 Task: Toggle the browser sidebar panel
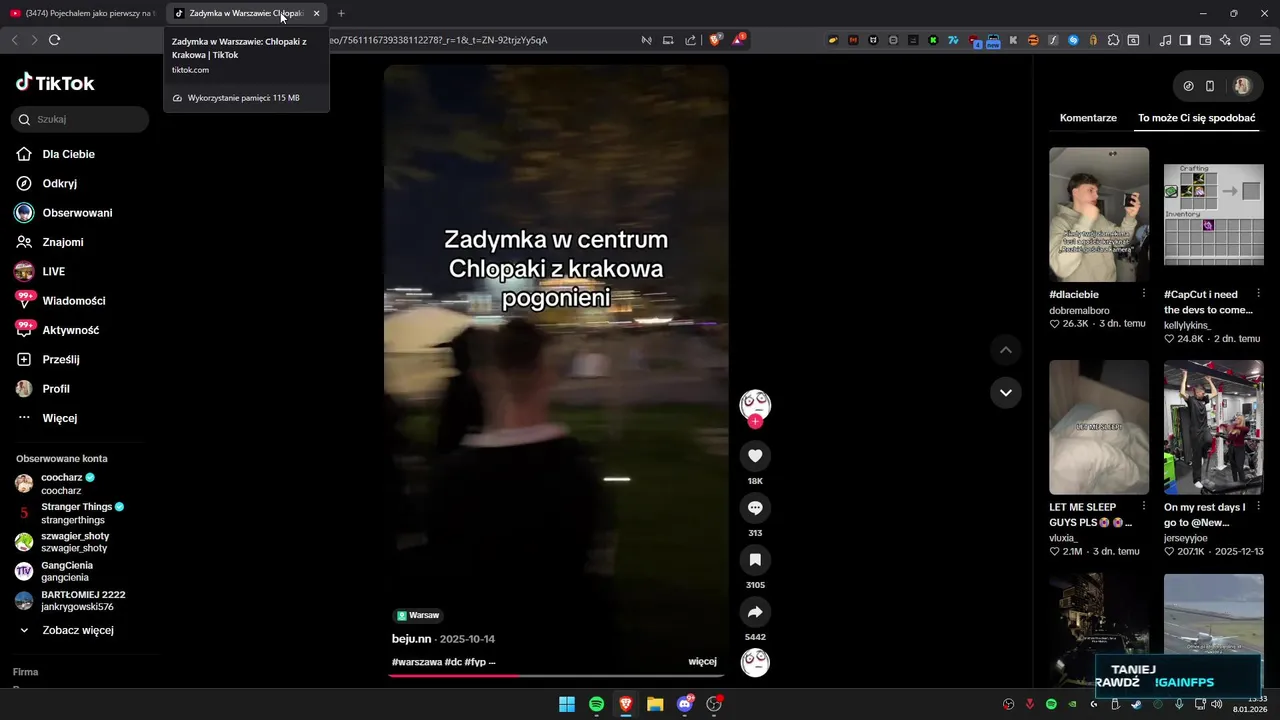pyautogui.click(x=1185, y=40)
